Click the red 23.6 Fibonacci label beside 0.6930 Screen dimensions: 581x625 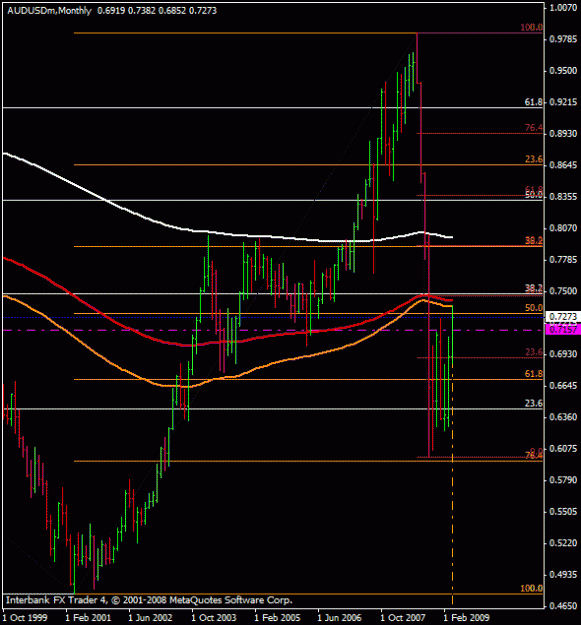(534, 352)
